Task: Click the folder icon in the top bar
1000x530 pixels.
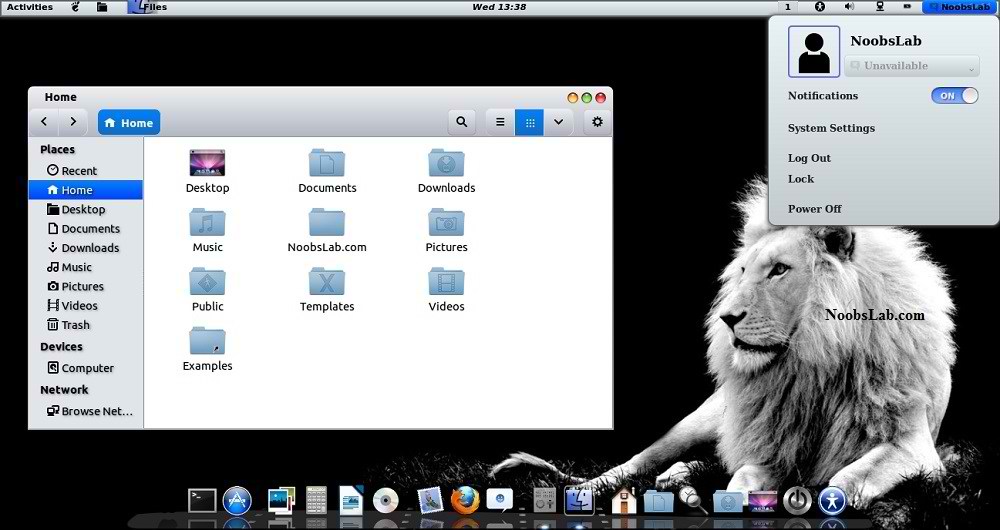Action: click(102, 6)
